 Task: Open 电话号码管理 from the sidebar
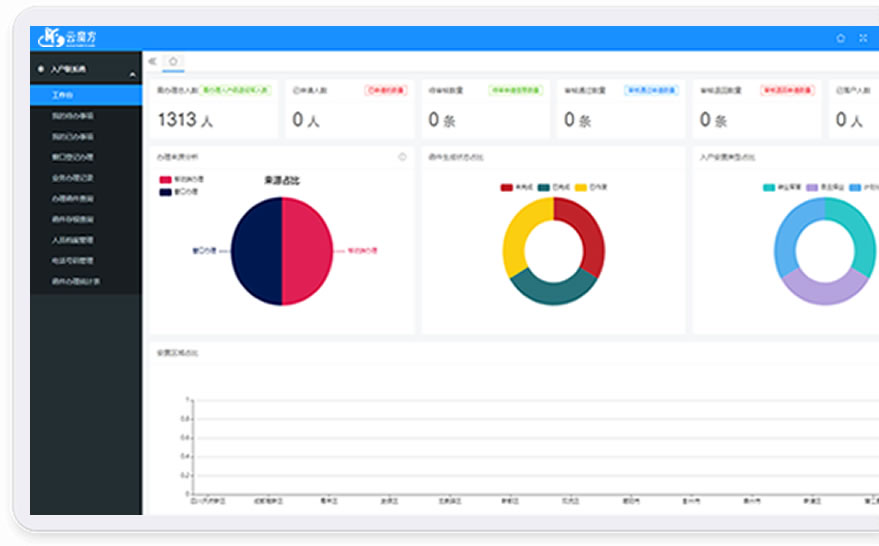point(72,261)
